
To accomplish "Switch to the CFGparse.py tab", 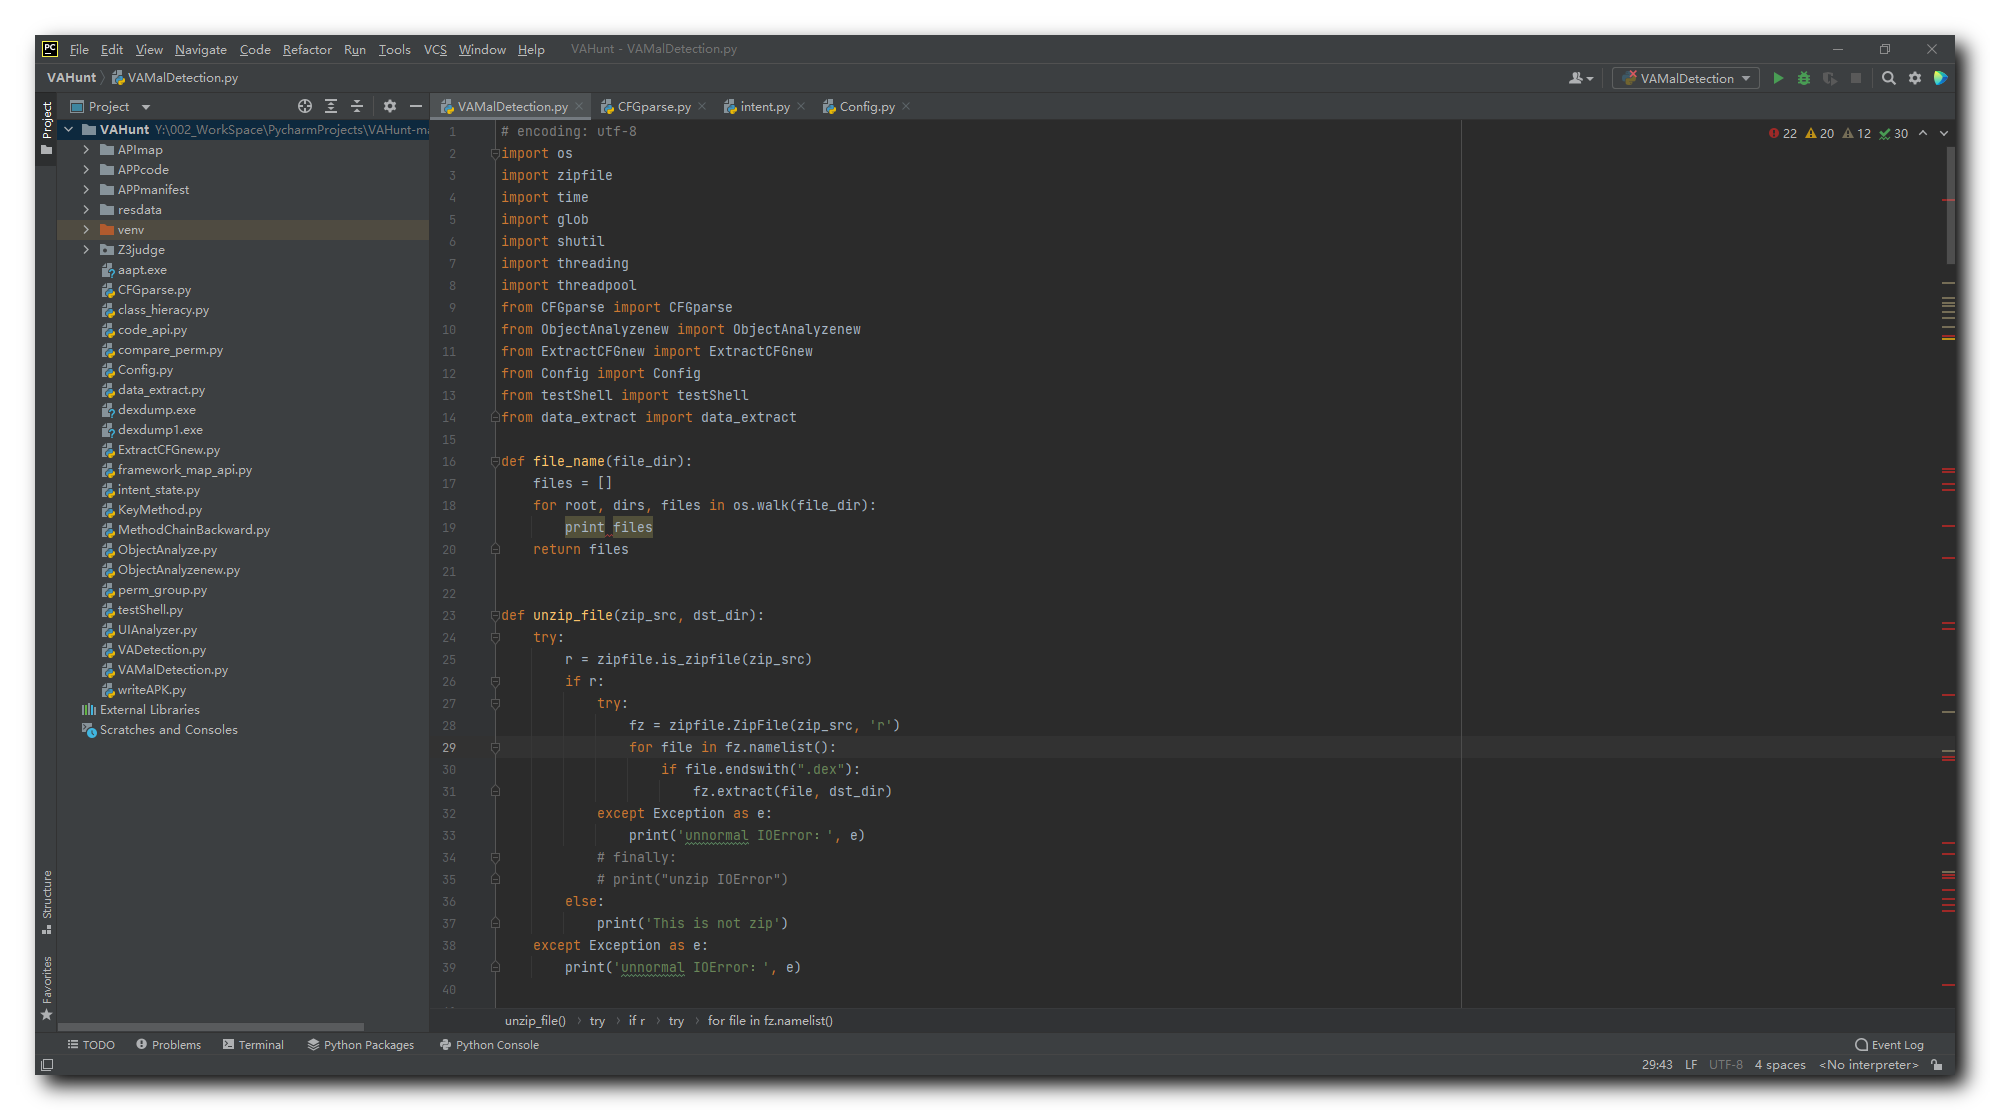I will 653,106.
